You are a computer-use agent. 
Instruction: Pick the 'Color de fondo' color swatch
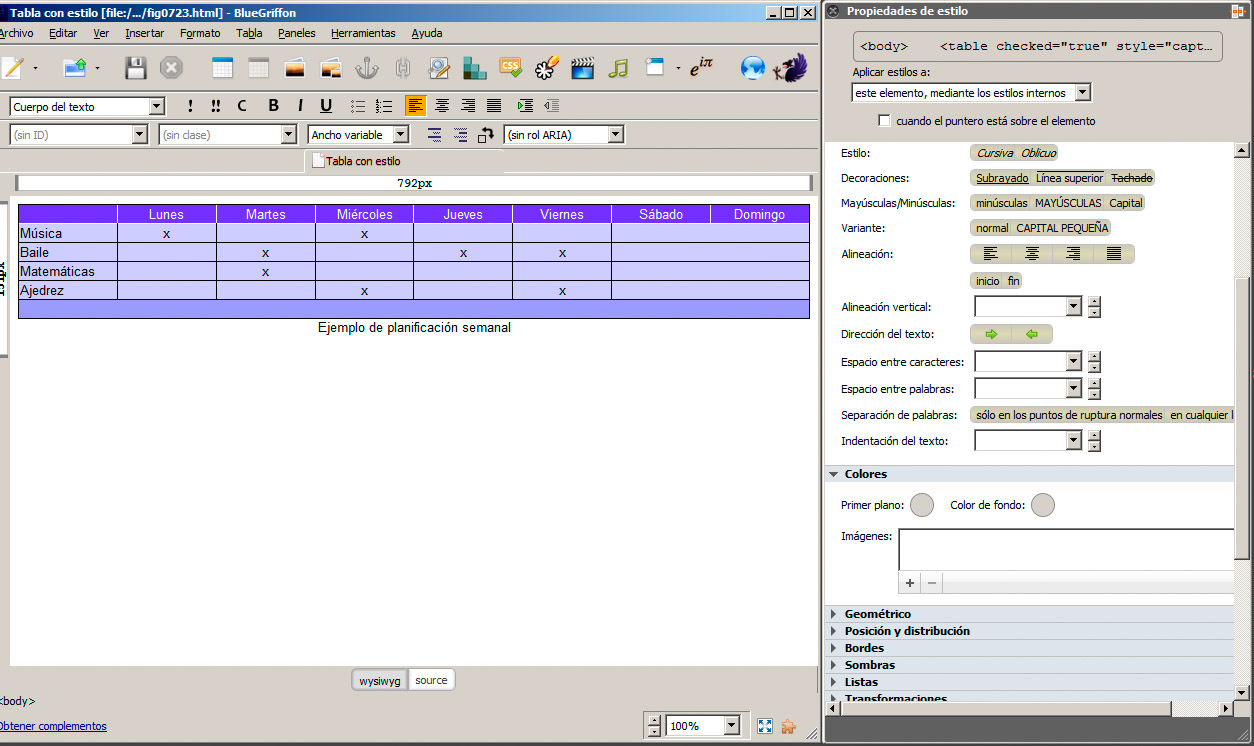point(1043,505)
